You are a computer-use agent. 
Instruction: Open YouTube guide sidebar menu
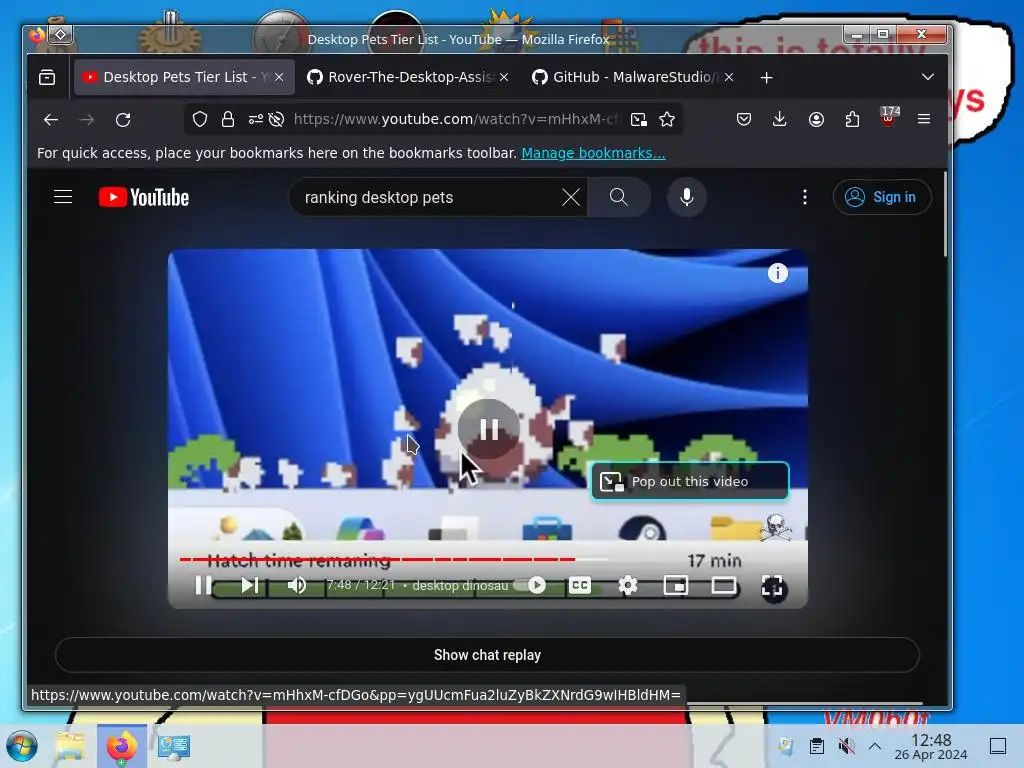click(x=63, y=197)
